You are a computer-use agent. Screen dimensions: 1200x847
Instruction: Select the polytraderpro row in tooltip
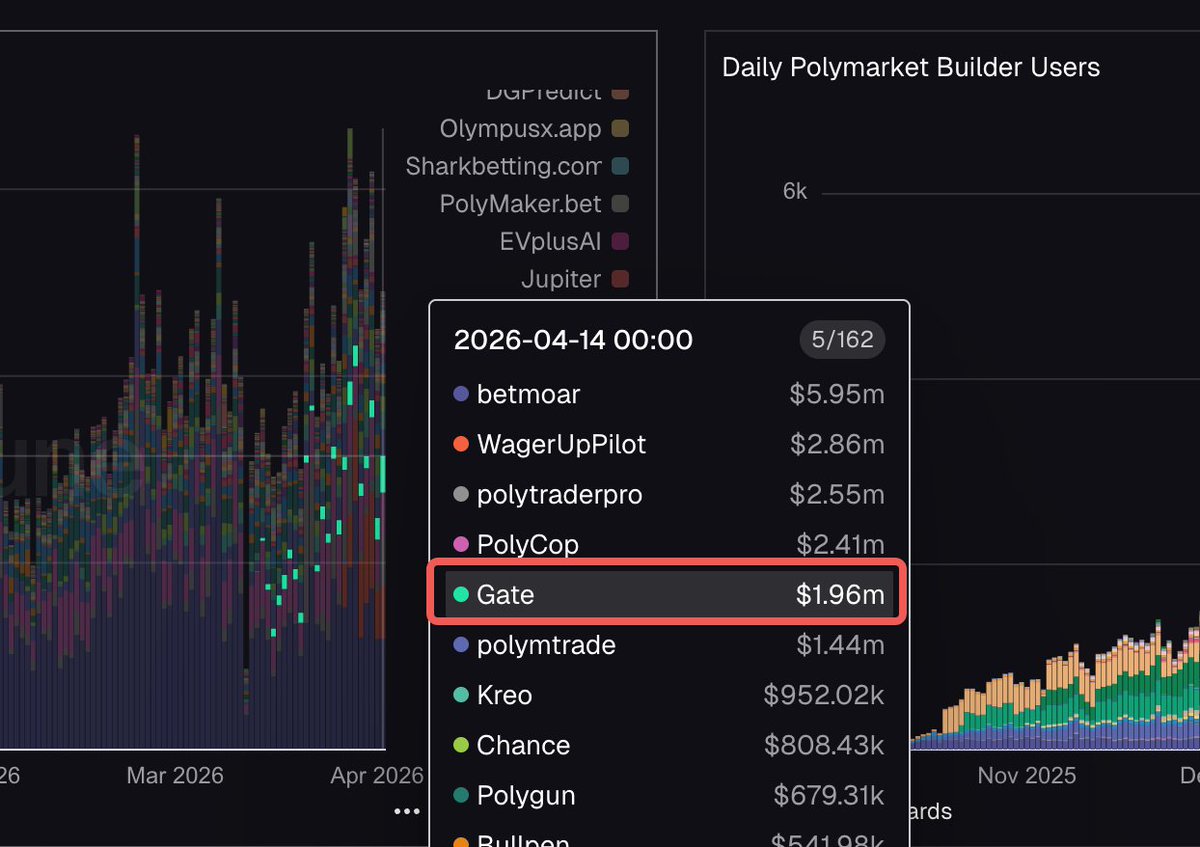tap(669, 494)
